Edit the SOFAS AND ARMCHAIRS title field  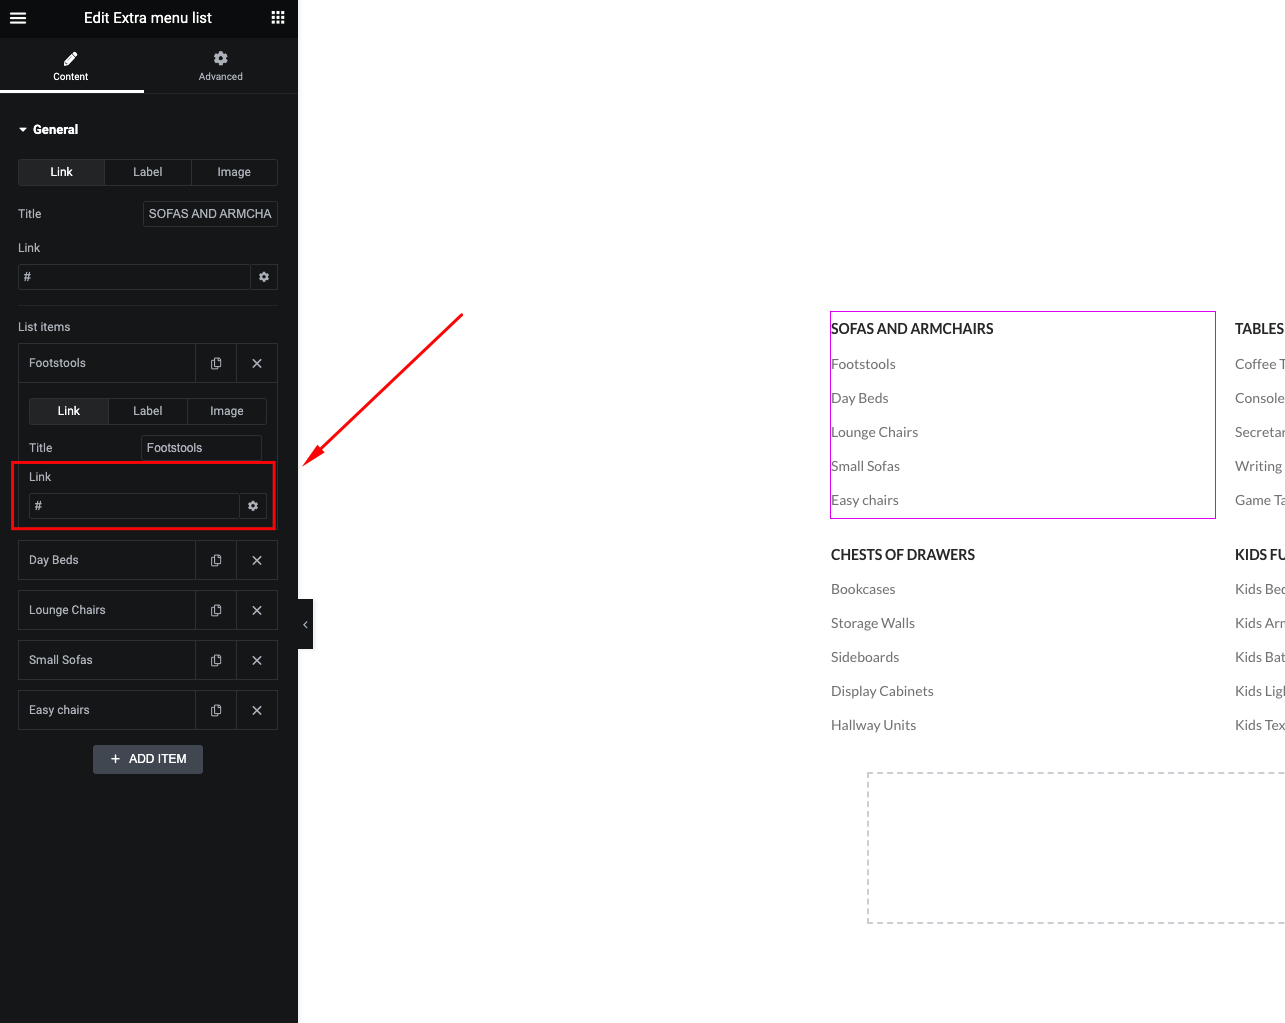210,214
